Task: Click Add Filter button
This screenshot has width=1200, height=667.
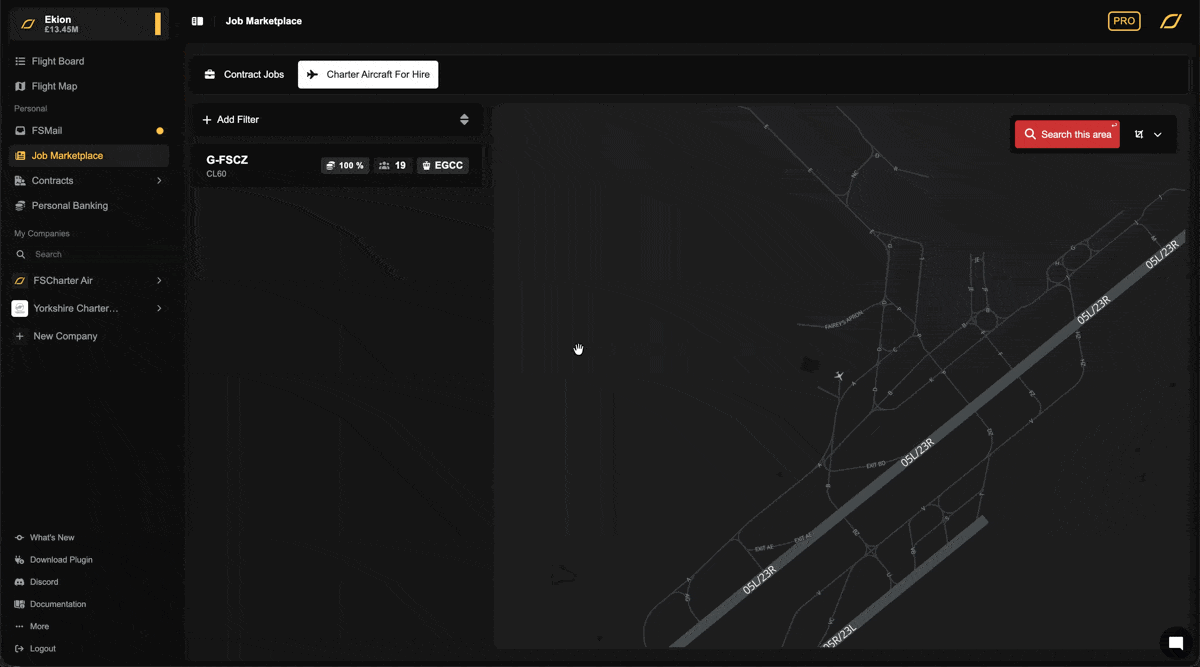Action: [231, 120]
